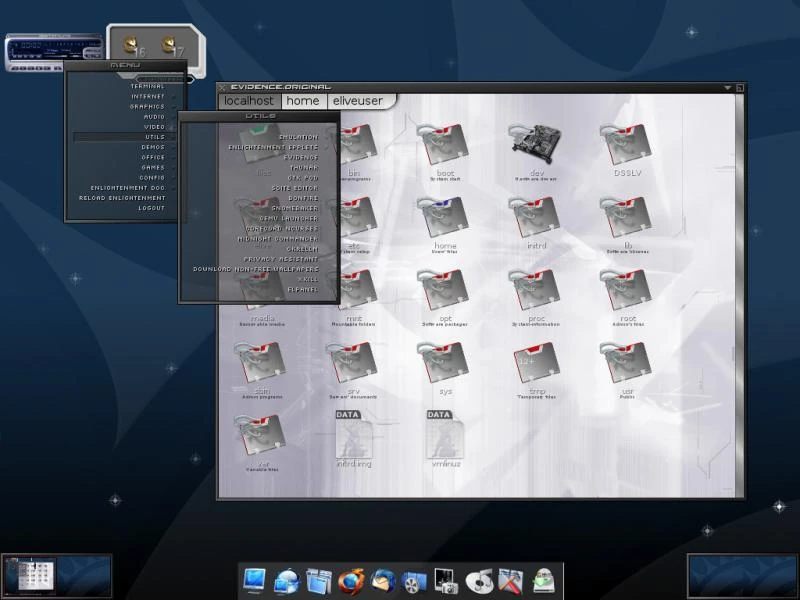Launch Thunderbird mail from the dock
The width and height of the screenshot is (800, 600).
pos(383,580)
